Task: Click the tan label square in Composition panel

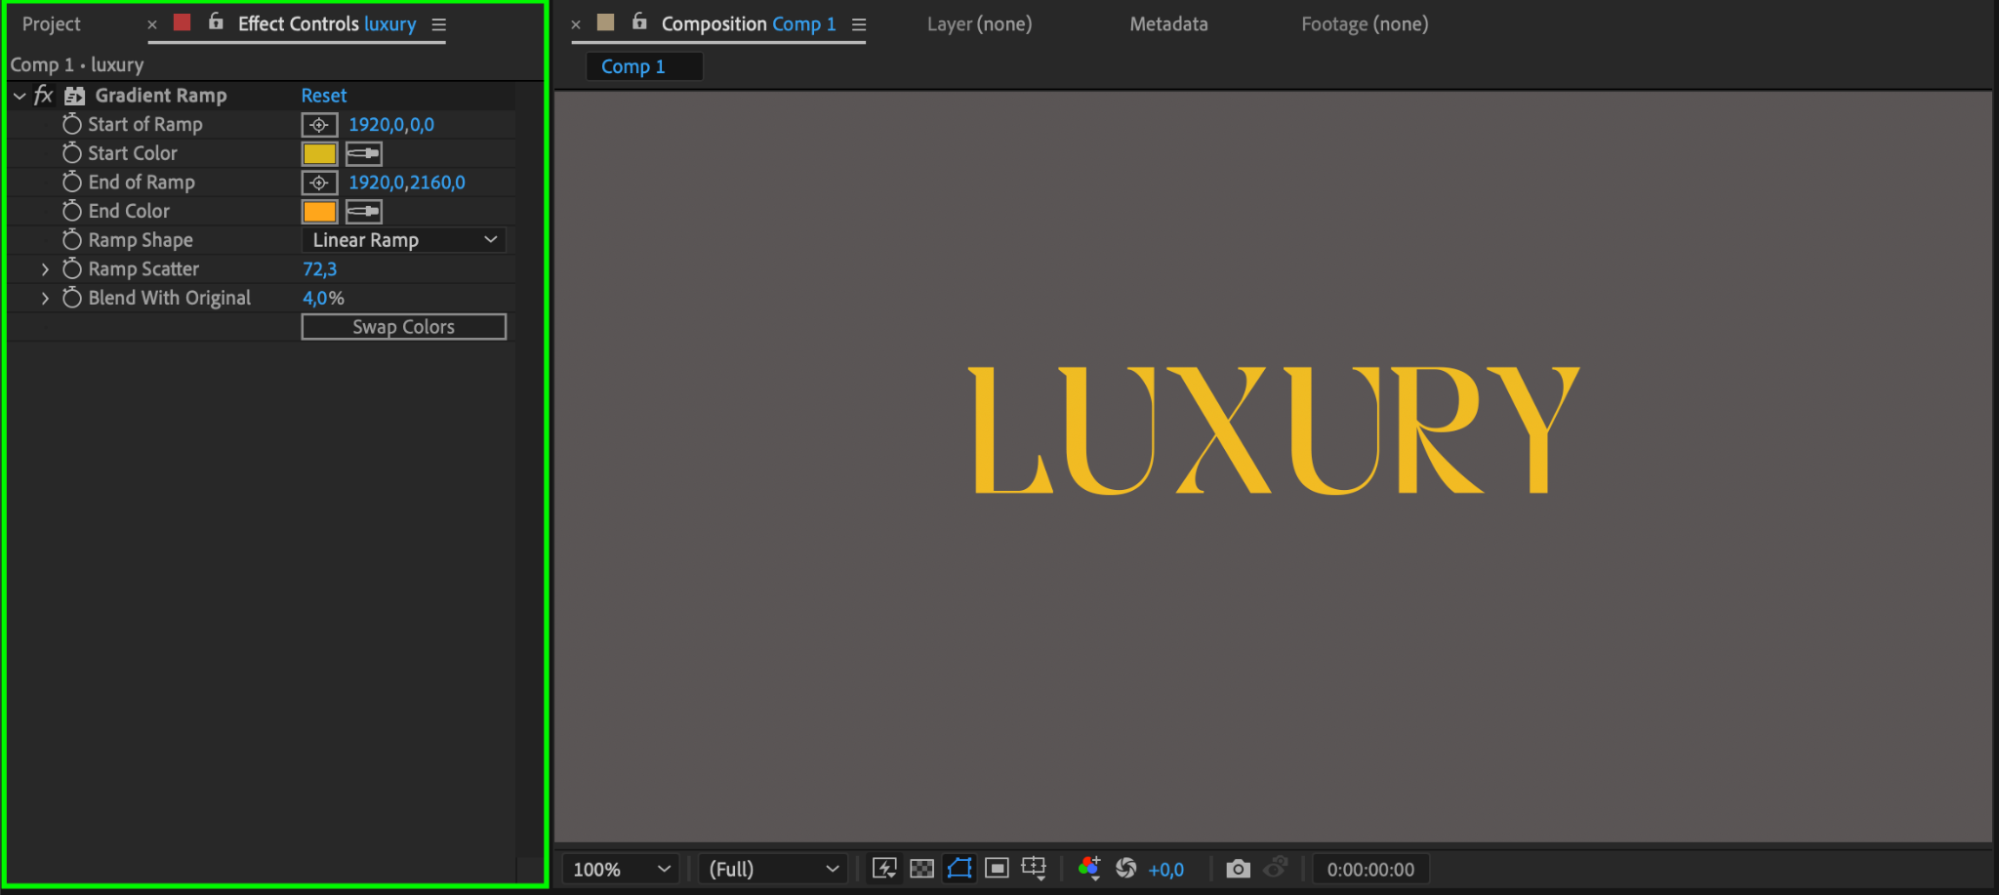Action: click(606, 23)
